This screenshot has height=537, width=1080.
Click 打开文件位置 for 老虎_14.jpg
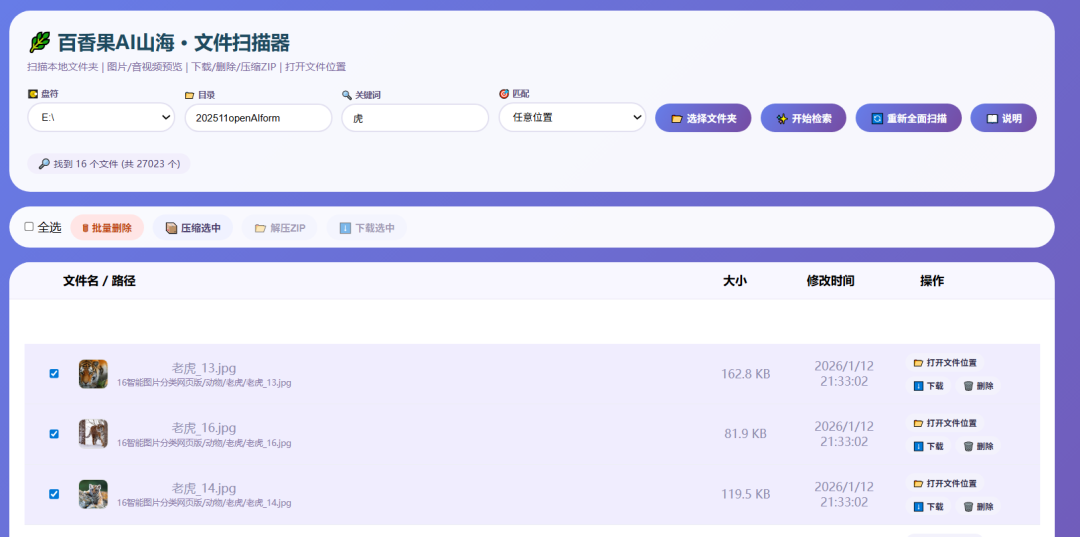click(945, 483)
